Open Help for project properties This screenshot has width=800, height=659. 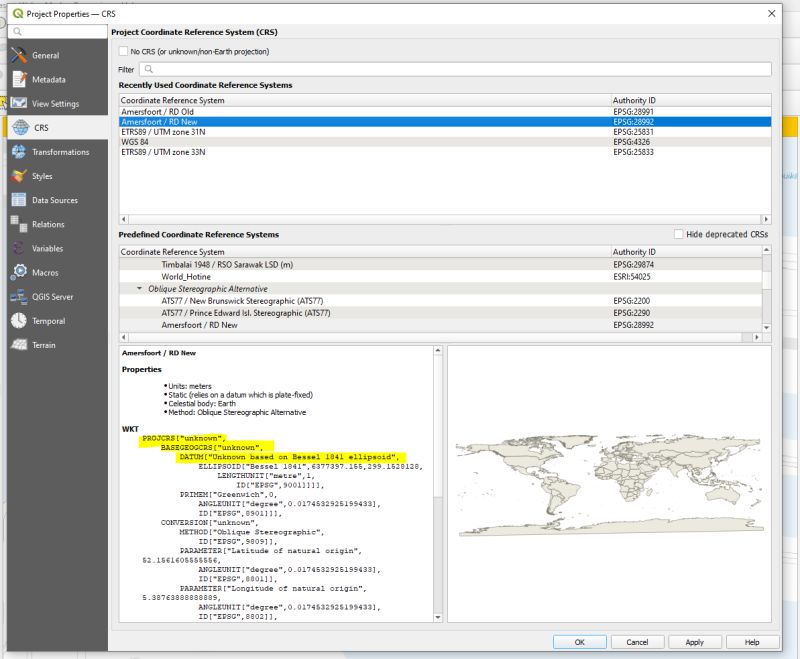pyautogui.click(x=752, y=642)
